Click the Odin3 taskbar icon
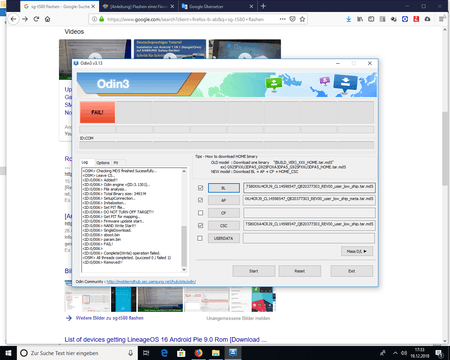Viewport: 450px width, 360px height. coord(233,353)
